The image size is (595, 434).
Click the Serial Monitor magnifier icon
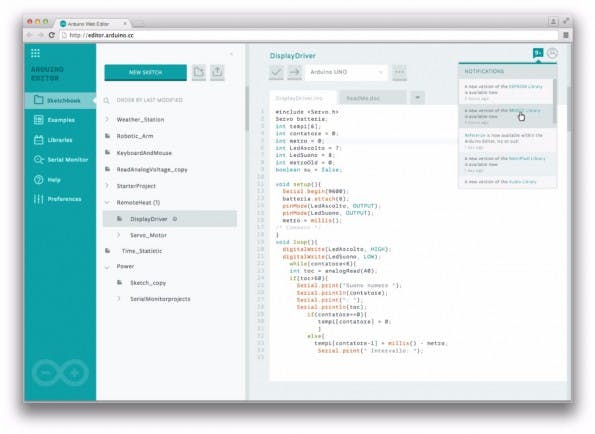click(x=39, y=160)
